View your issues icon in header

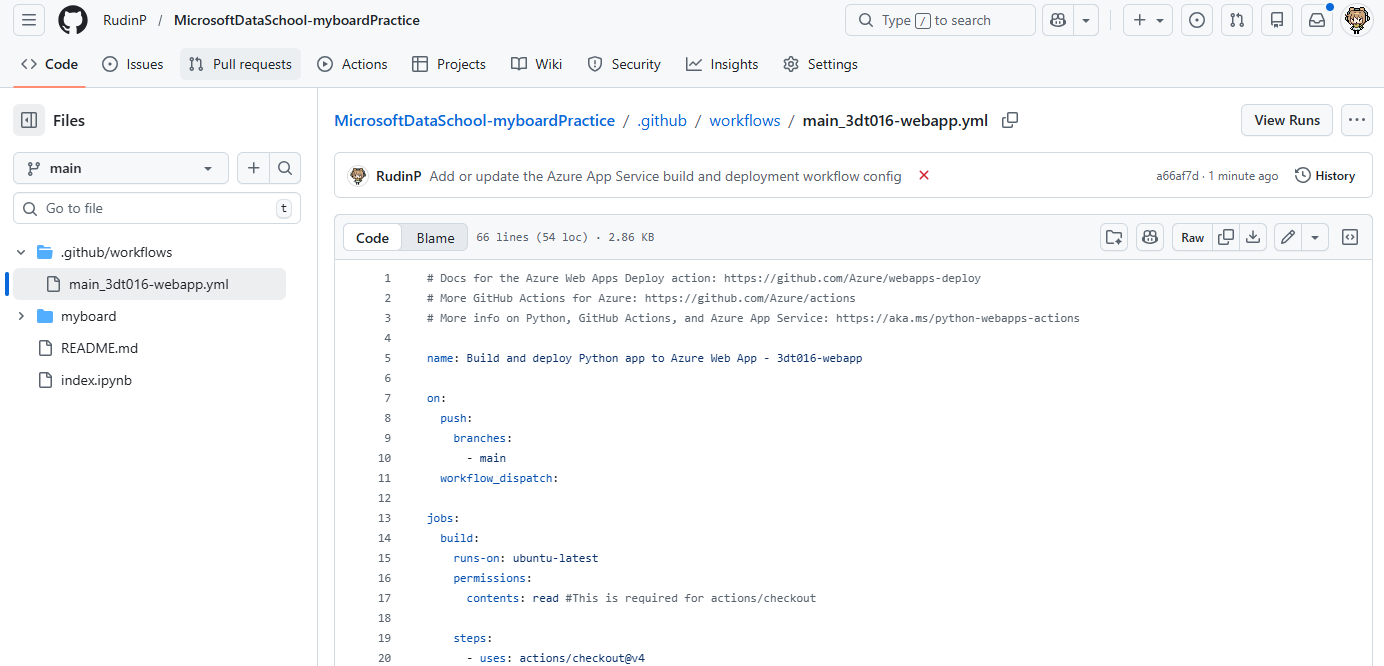tap(1197, 20)
